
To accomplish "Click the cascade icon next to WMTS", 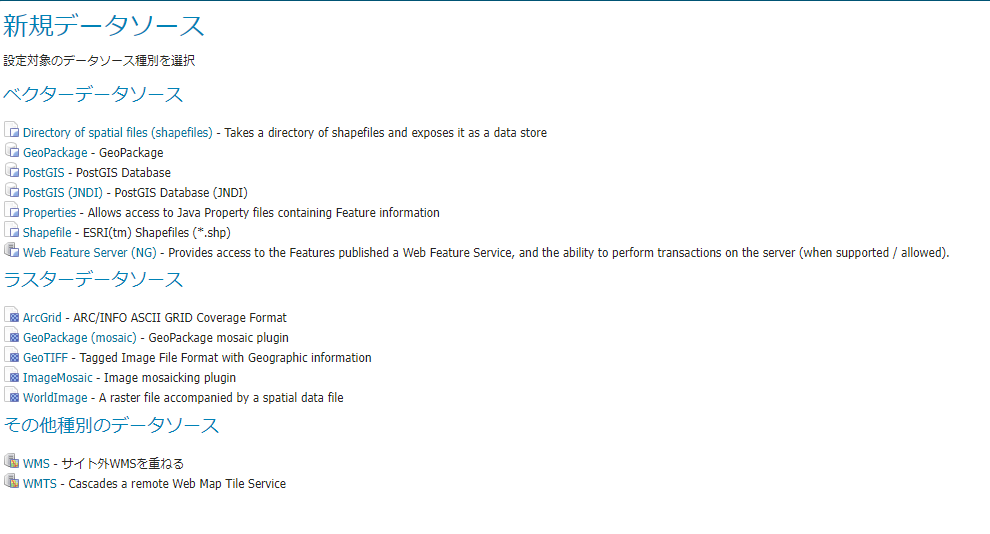I will (11, 482).
